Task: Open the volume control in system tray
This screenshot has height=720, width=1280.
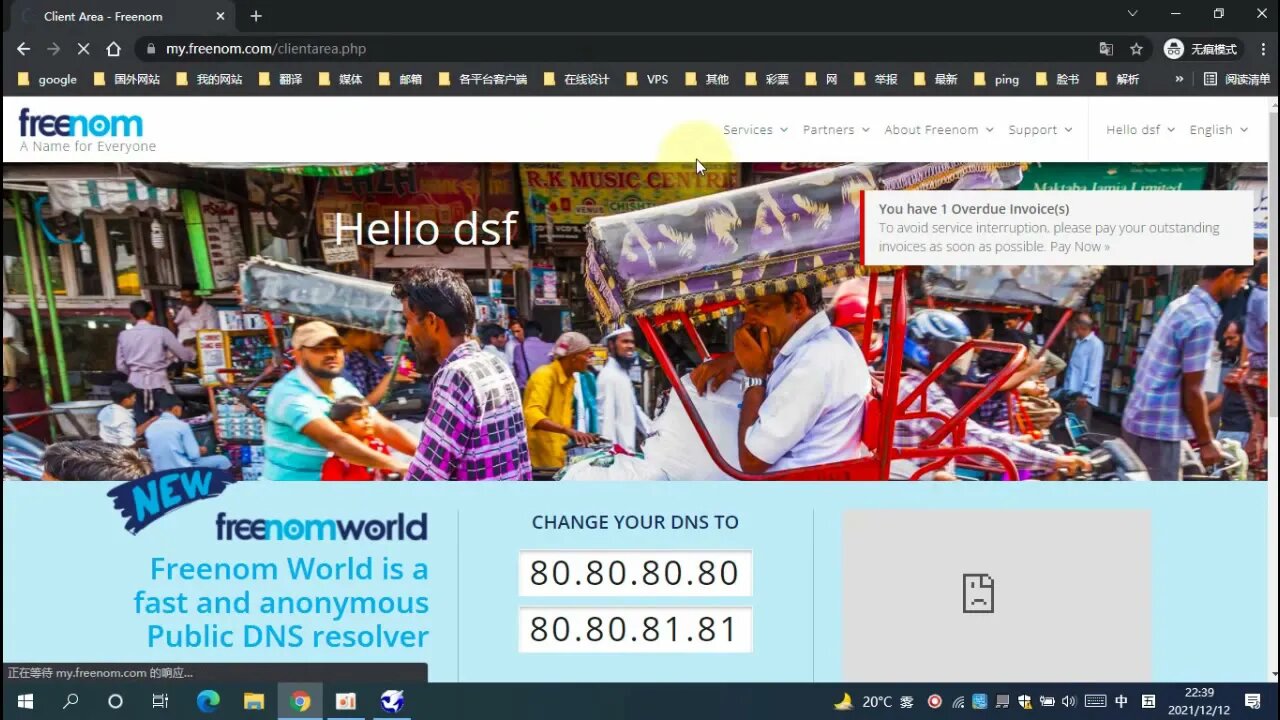Action: [1068, 702]
